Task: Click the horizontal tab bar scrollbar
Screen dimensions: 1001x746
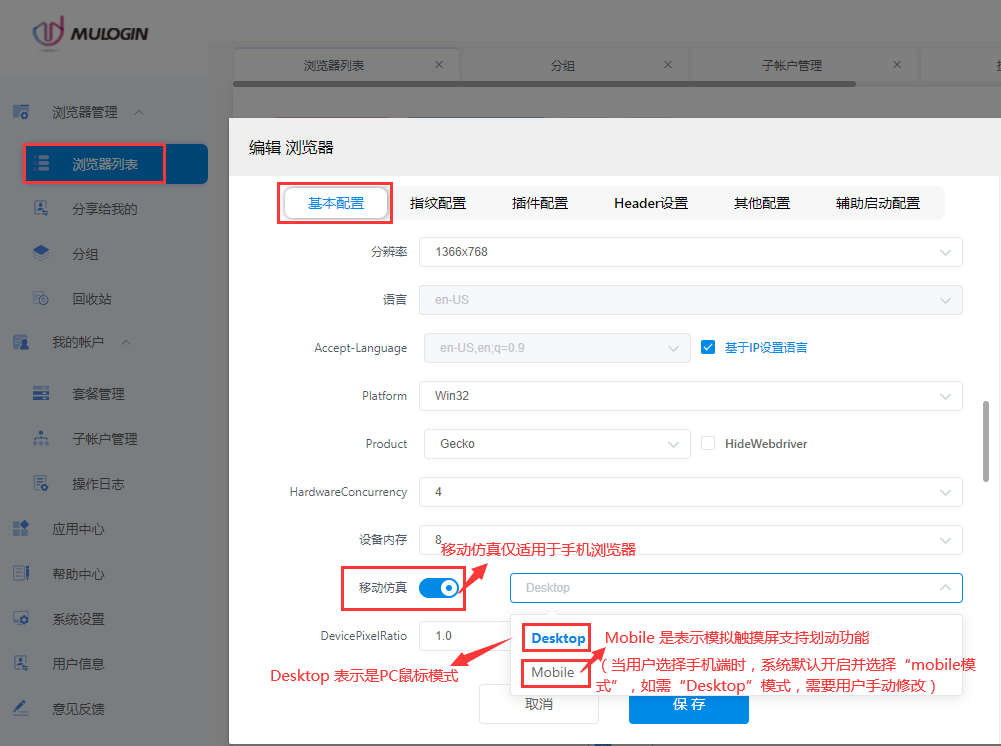Action: pyautogui.click(x=544, y=84)
